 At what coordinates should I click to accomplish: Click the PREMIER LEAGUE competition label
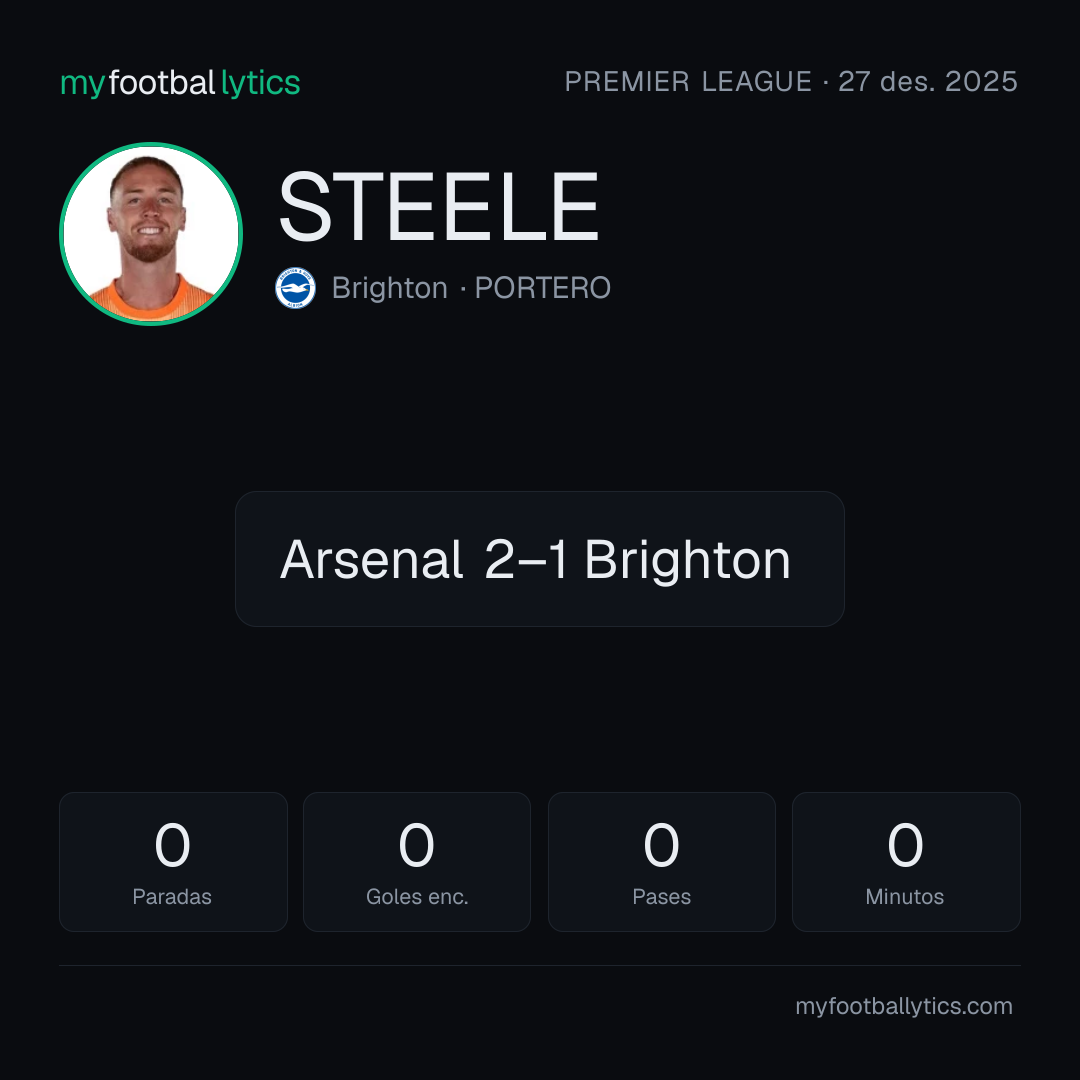(x=688, y=81)
